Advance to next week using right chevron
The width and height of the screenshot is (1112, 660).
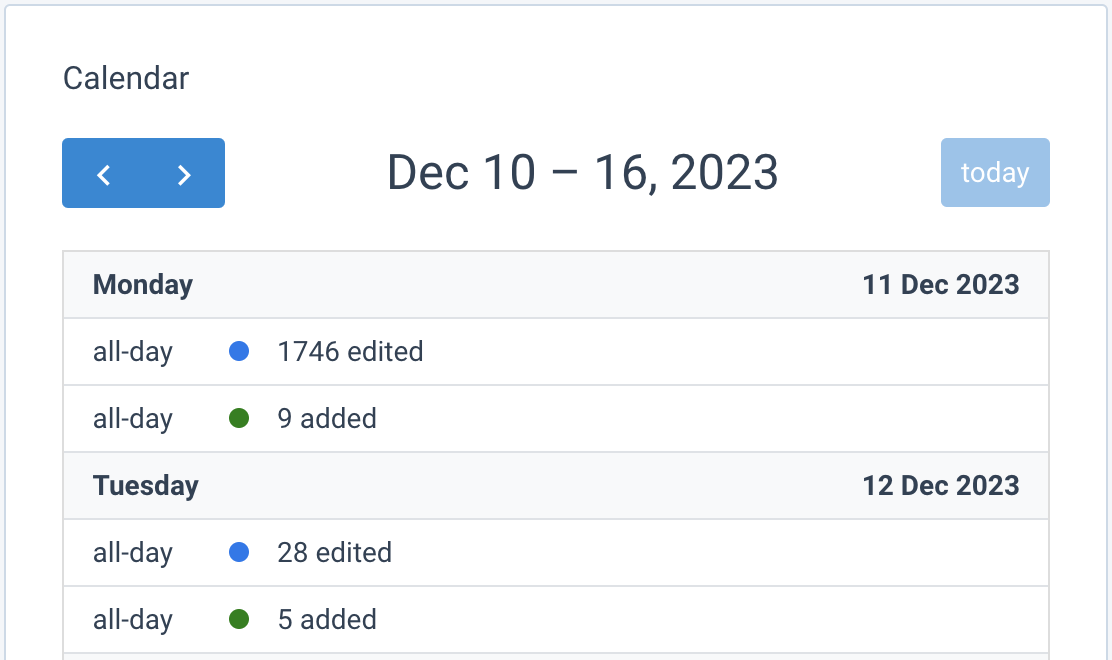click(x=184, y=174)
